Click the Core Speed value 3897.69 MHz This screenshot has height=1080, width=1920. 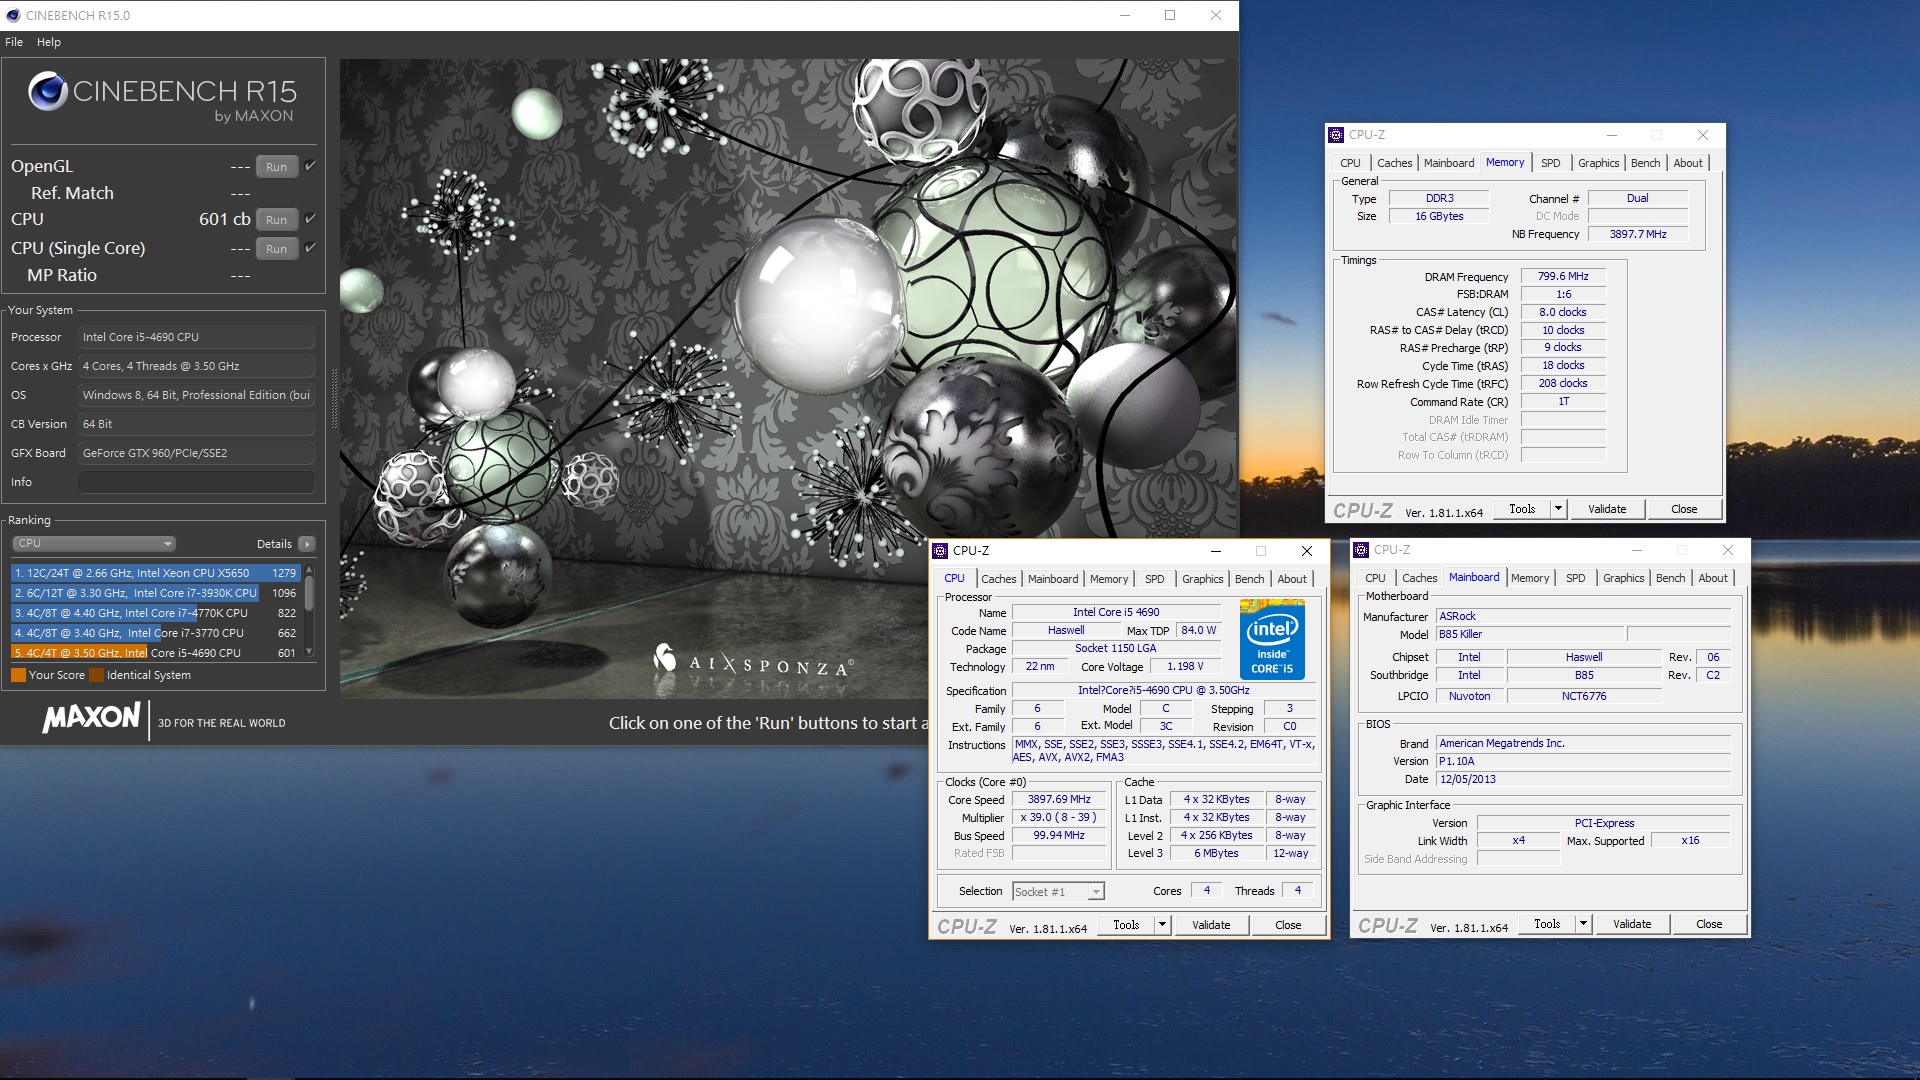click(1059, 799)
